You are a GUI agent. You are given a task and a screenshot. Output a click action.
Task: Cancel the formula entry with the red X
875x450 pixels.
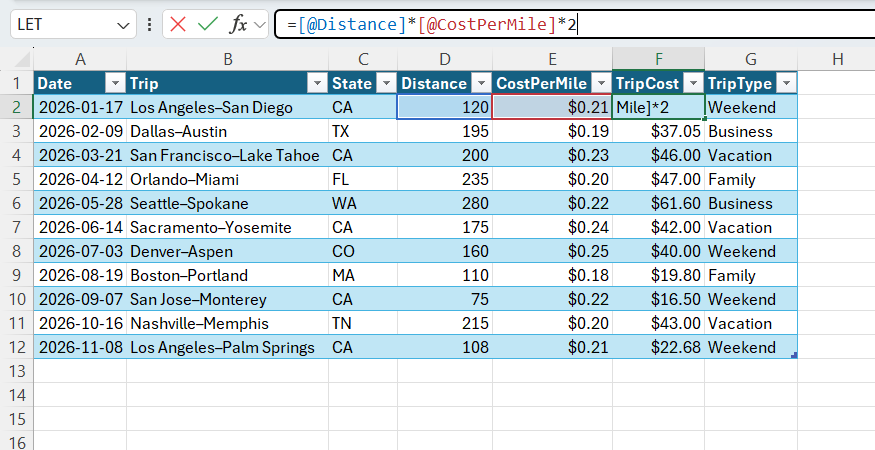point(178,25)
